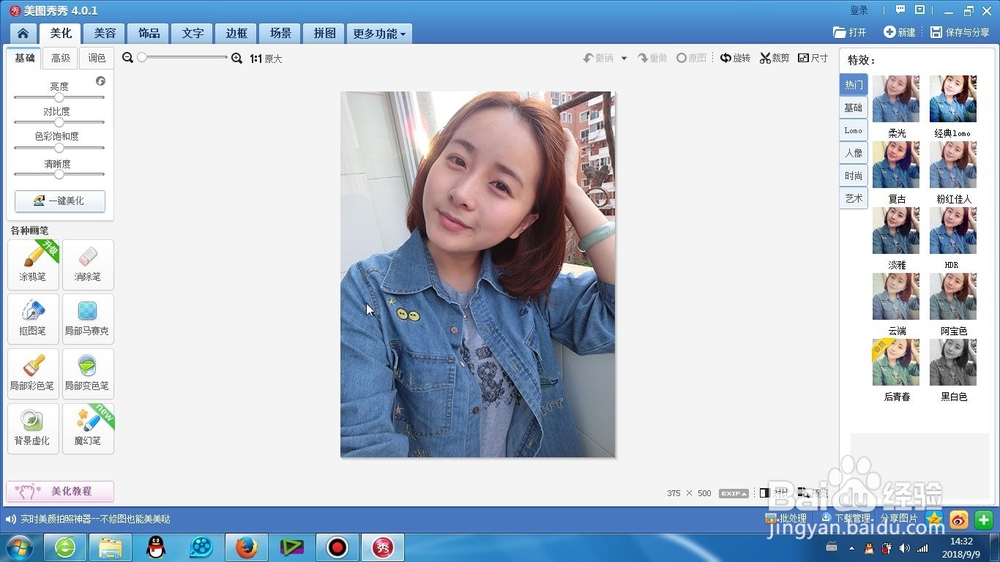Click the zoom out magnifier
Viewport: 1000px width, 562px height.
128,58
